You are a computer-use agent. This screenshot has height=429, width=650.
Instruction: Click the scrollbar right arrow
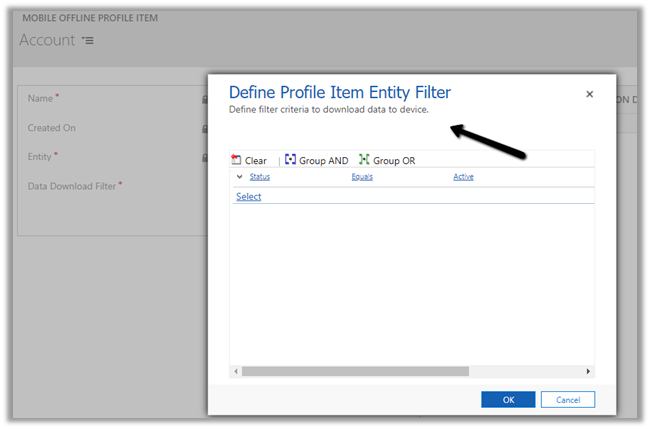click(589, 371)
